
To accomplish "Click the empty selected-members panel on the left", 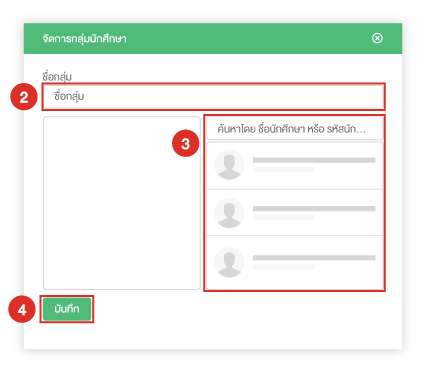I will tap(122, 203).
